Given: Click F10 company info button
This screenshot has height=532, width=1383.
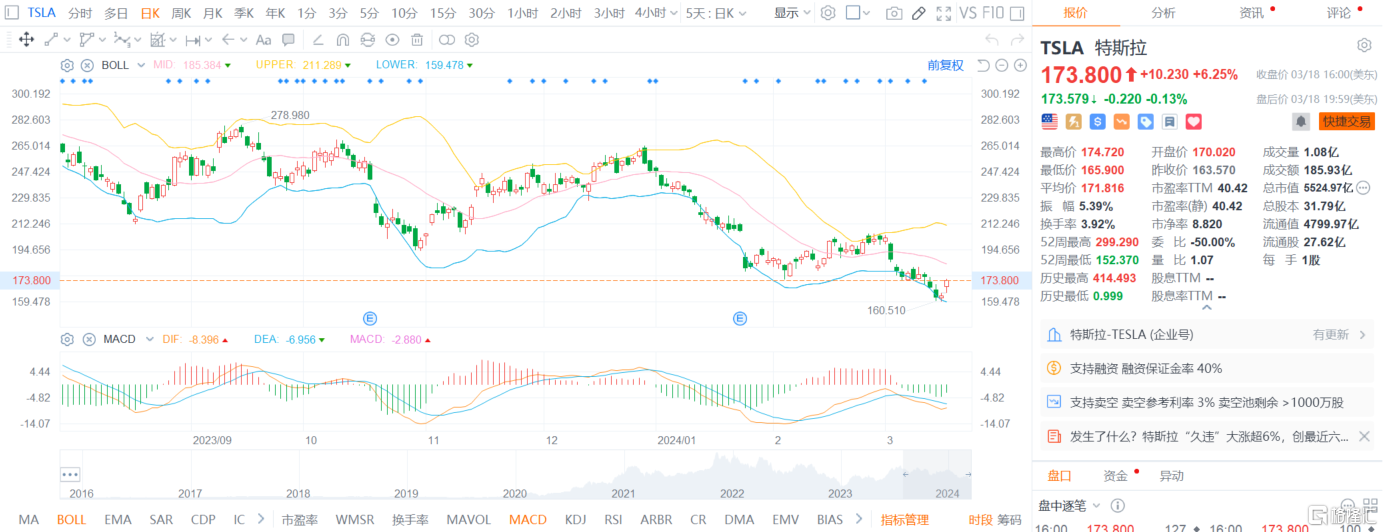Looking at the screenshot, I should [993, 13].
